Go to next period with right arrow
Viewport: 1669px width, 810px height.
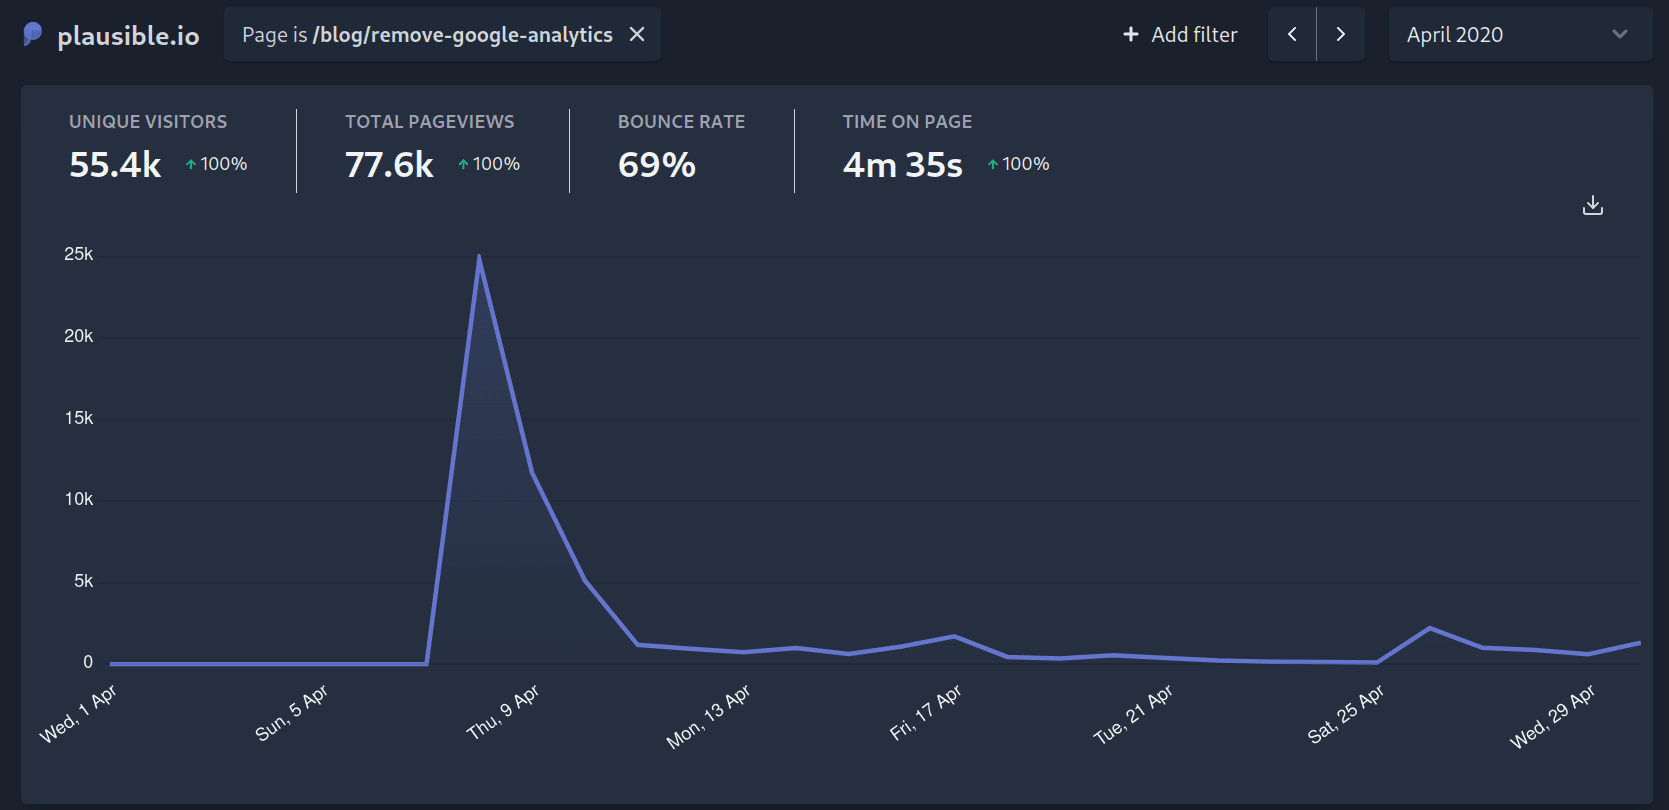point(1341,34)
